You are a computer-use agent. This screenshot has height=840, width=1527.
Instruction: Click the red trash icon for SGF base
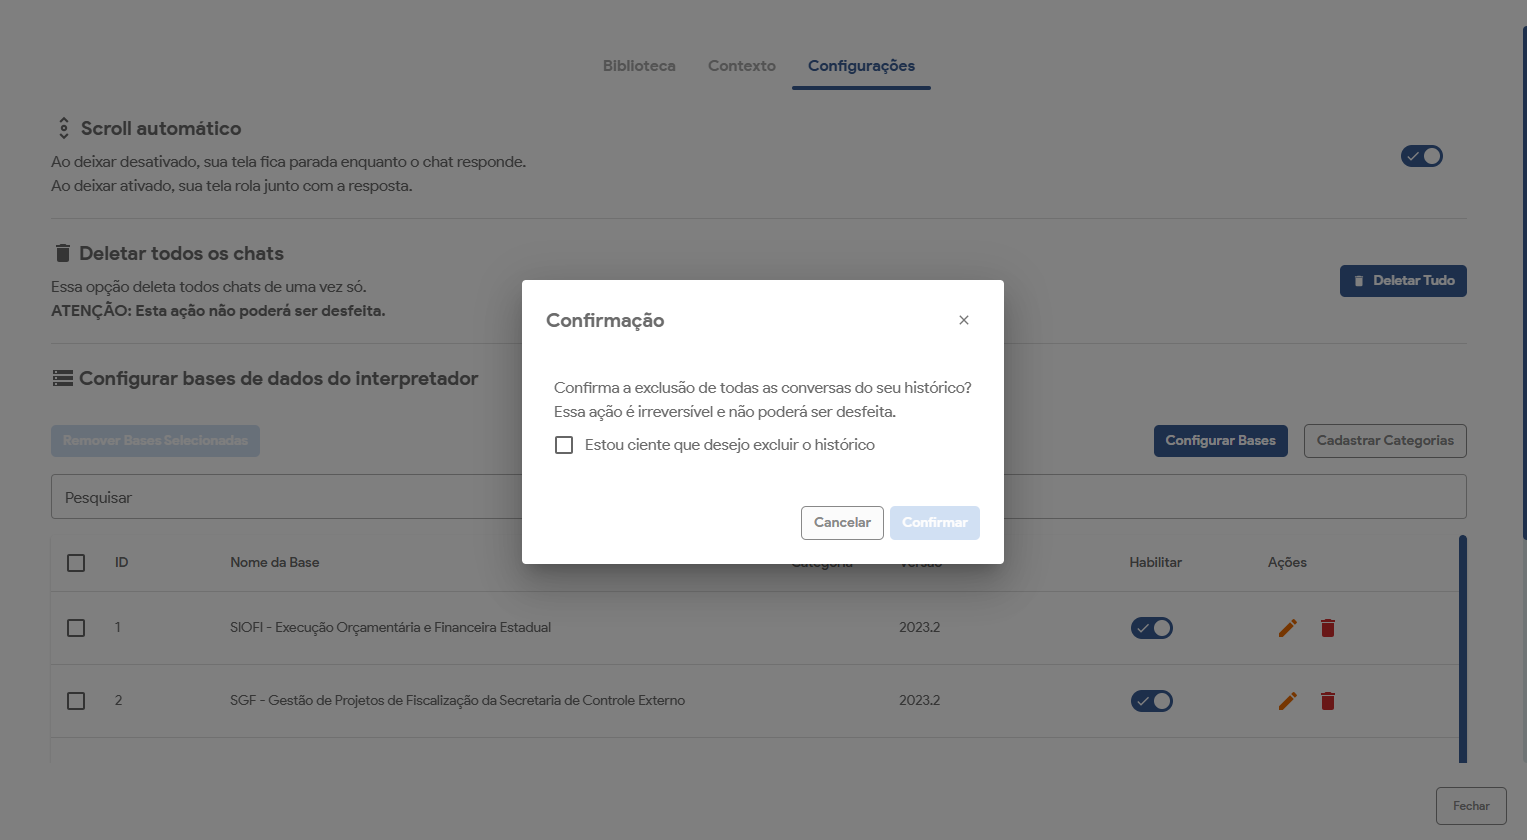coord(1328,701)
